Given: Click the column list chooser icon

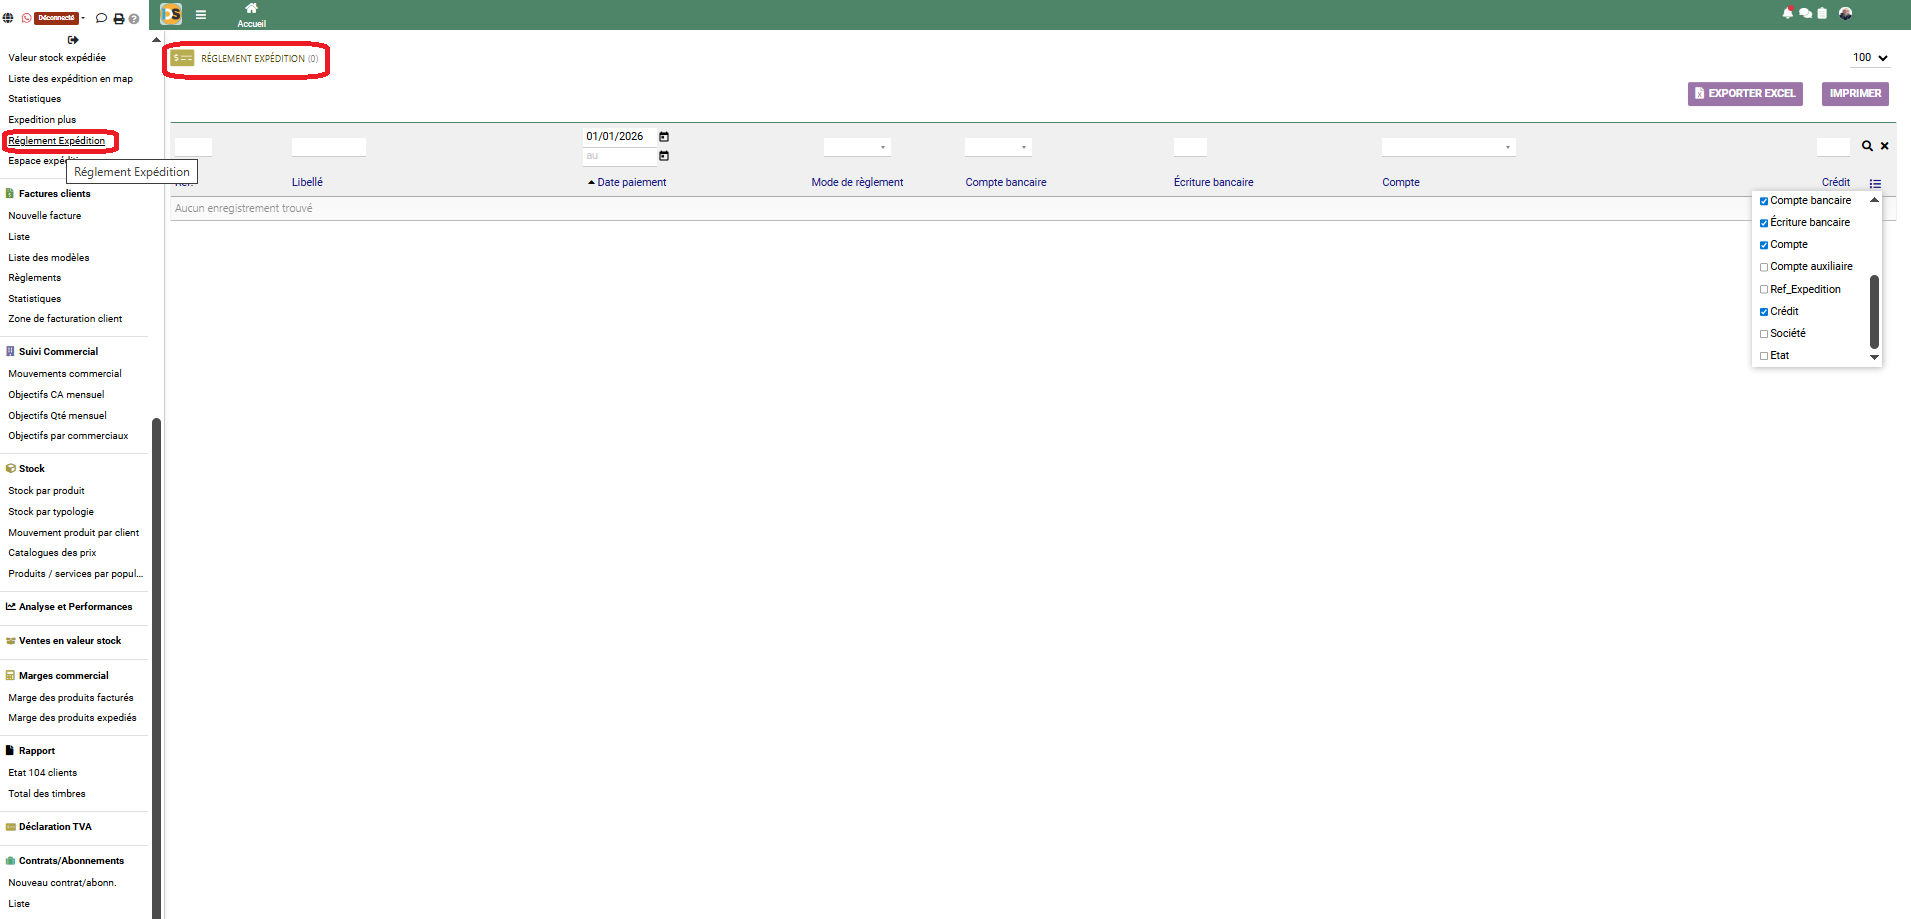Looking at the screenshot, I should point(1875,183).
